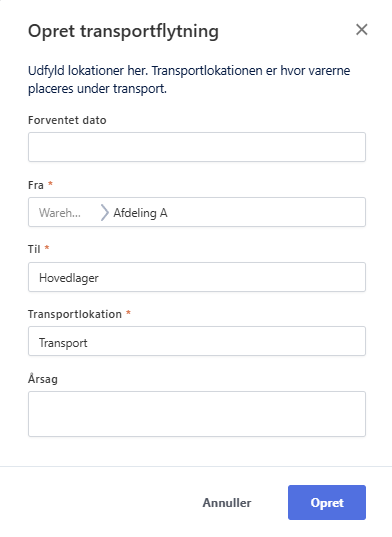Confirm with the blue Opret button
This screenshot has width=392, height=537.
(327, 502)
